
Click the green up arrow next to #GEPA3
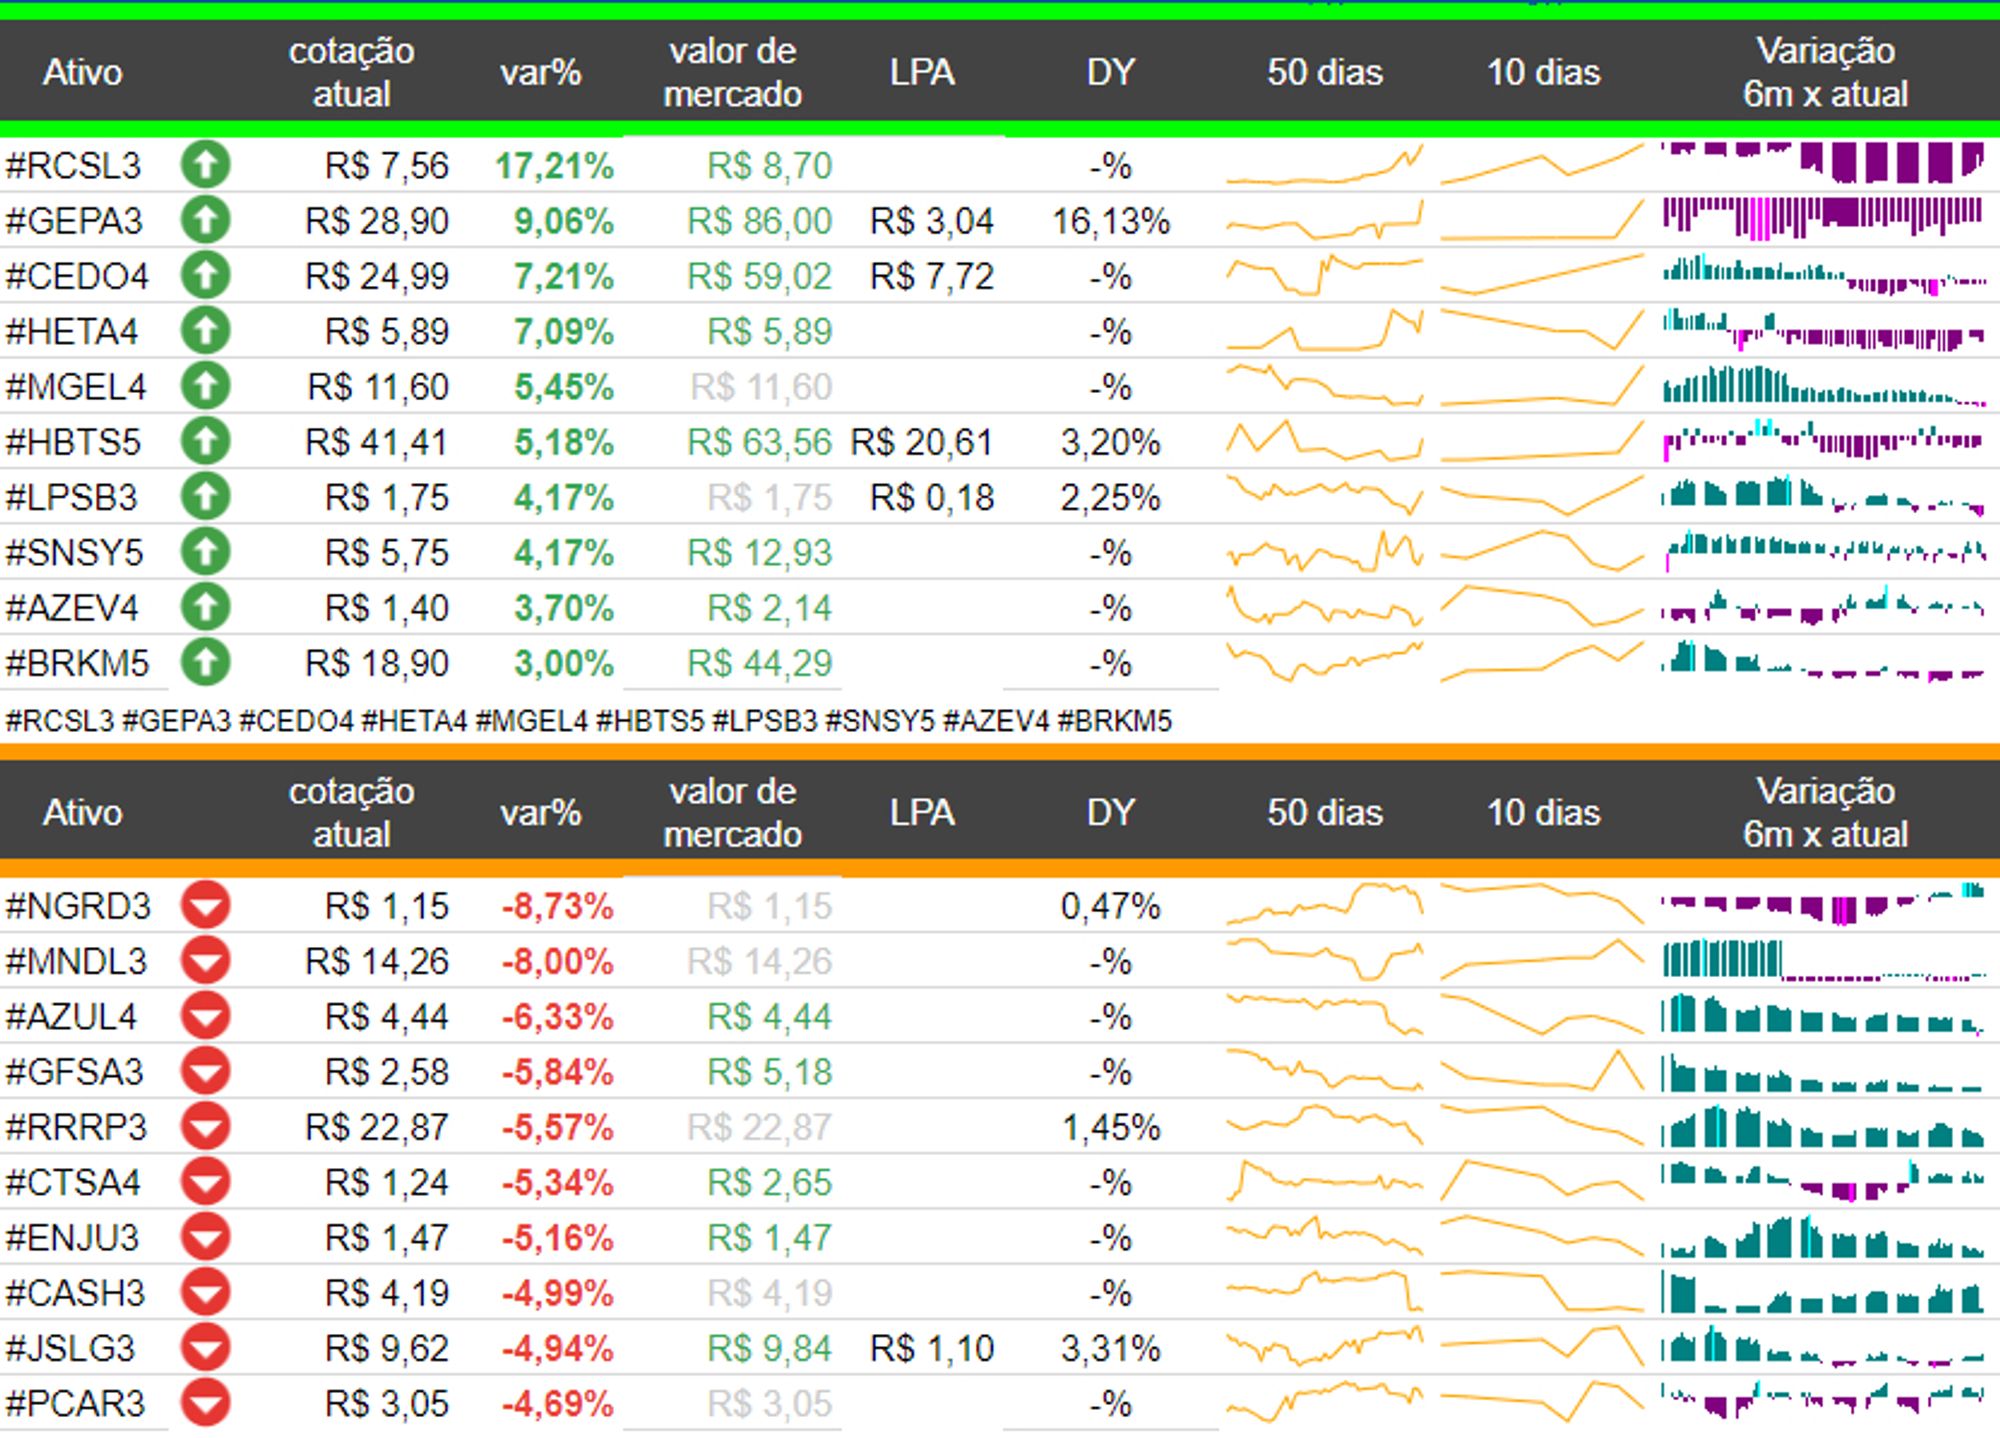pos(206,220)
